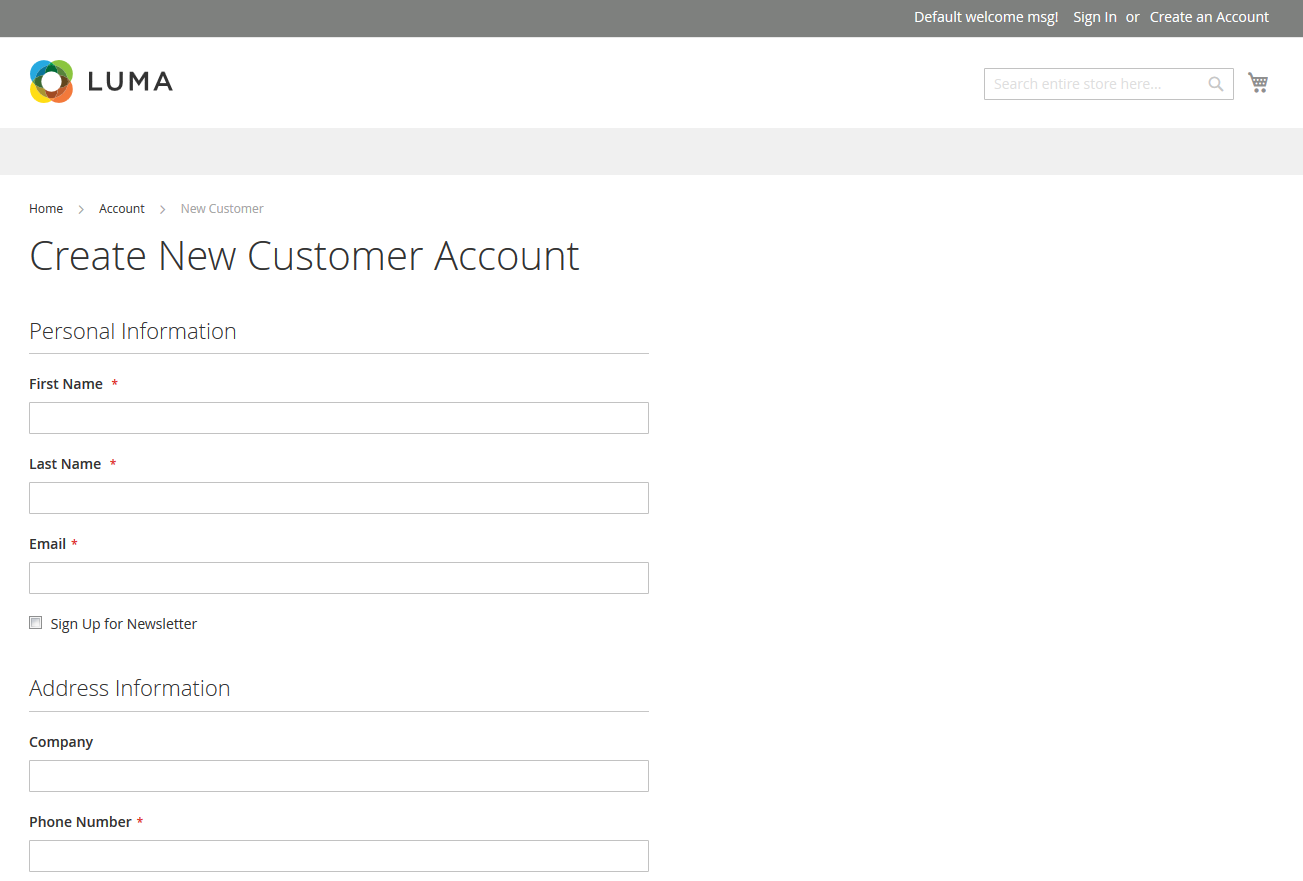Click the Create New Customer Account heading
Screen dimensions: 1303x881
coord(304,256)
